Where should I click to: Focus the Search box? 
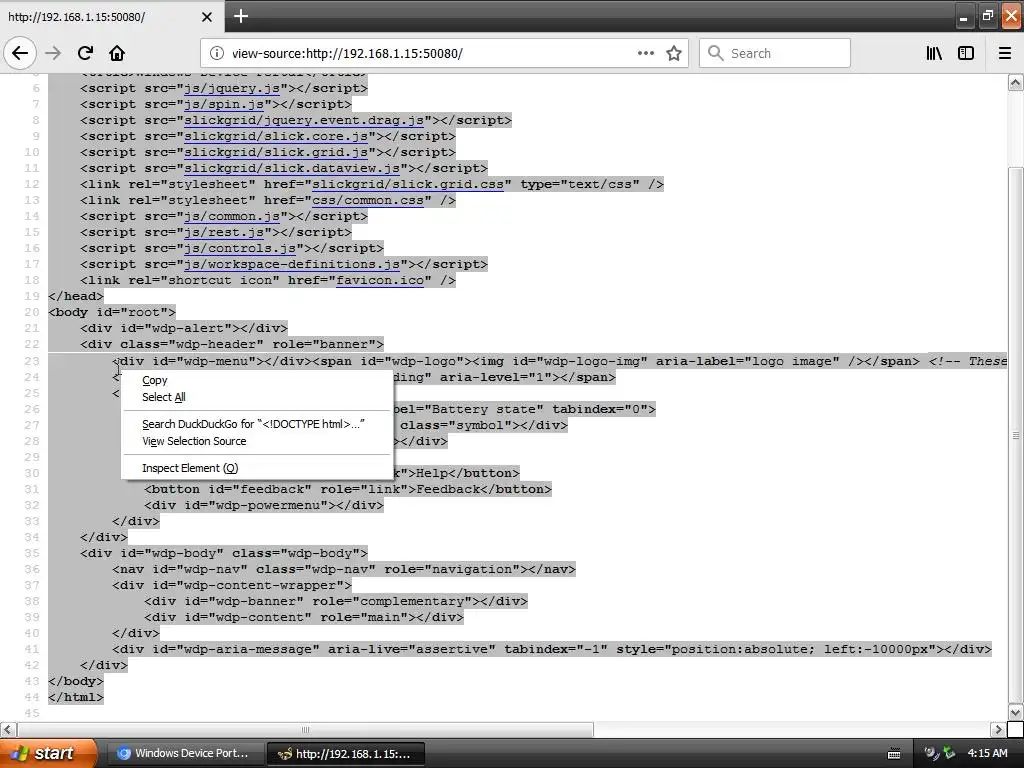click(x=775, y=53)
